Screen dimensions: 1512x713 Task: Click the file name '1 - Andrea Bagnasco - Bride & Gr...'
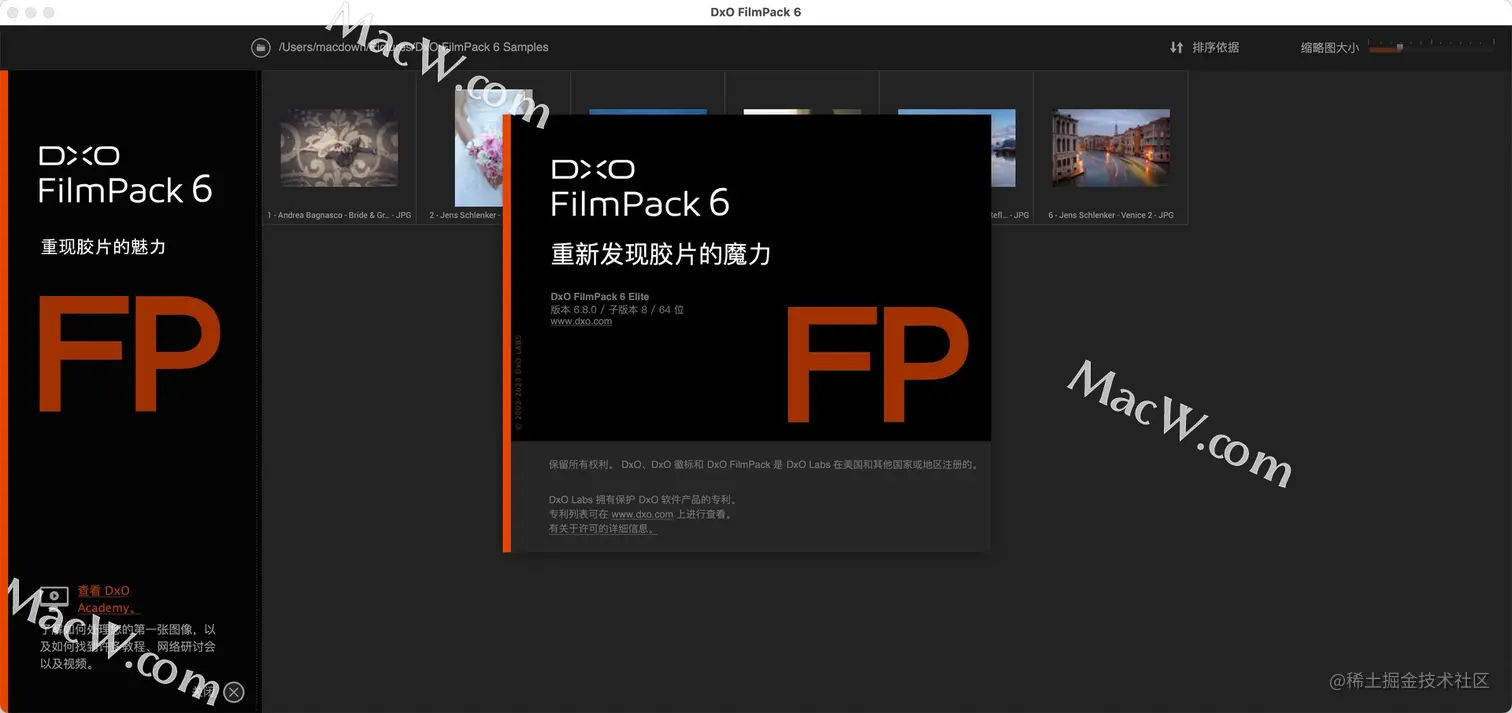coord(339,215)
